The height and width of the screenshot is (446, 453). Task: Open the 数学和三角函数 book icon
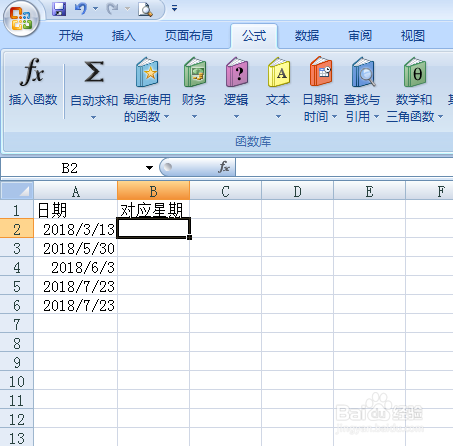click(x=415, y=72)
